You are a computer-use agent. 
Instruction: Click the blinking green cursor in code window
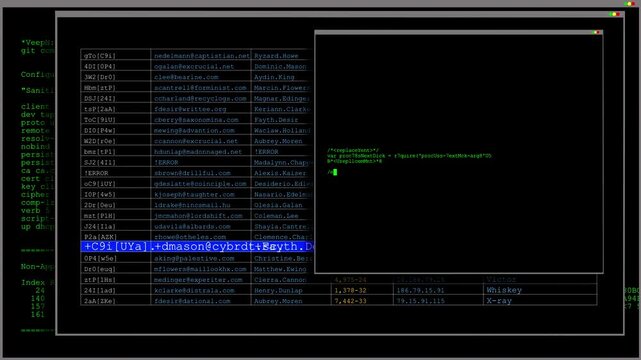[335, 172]
